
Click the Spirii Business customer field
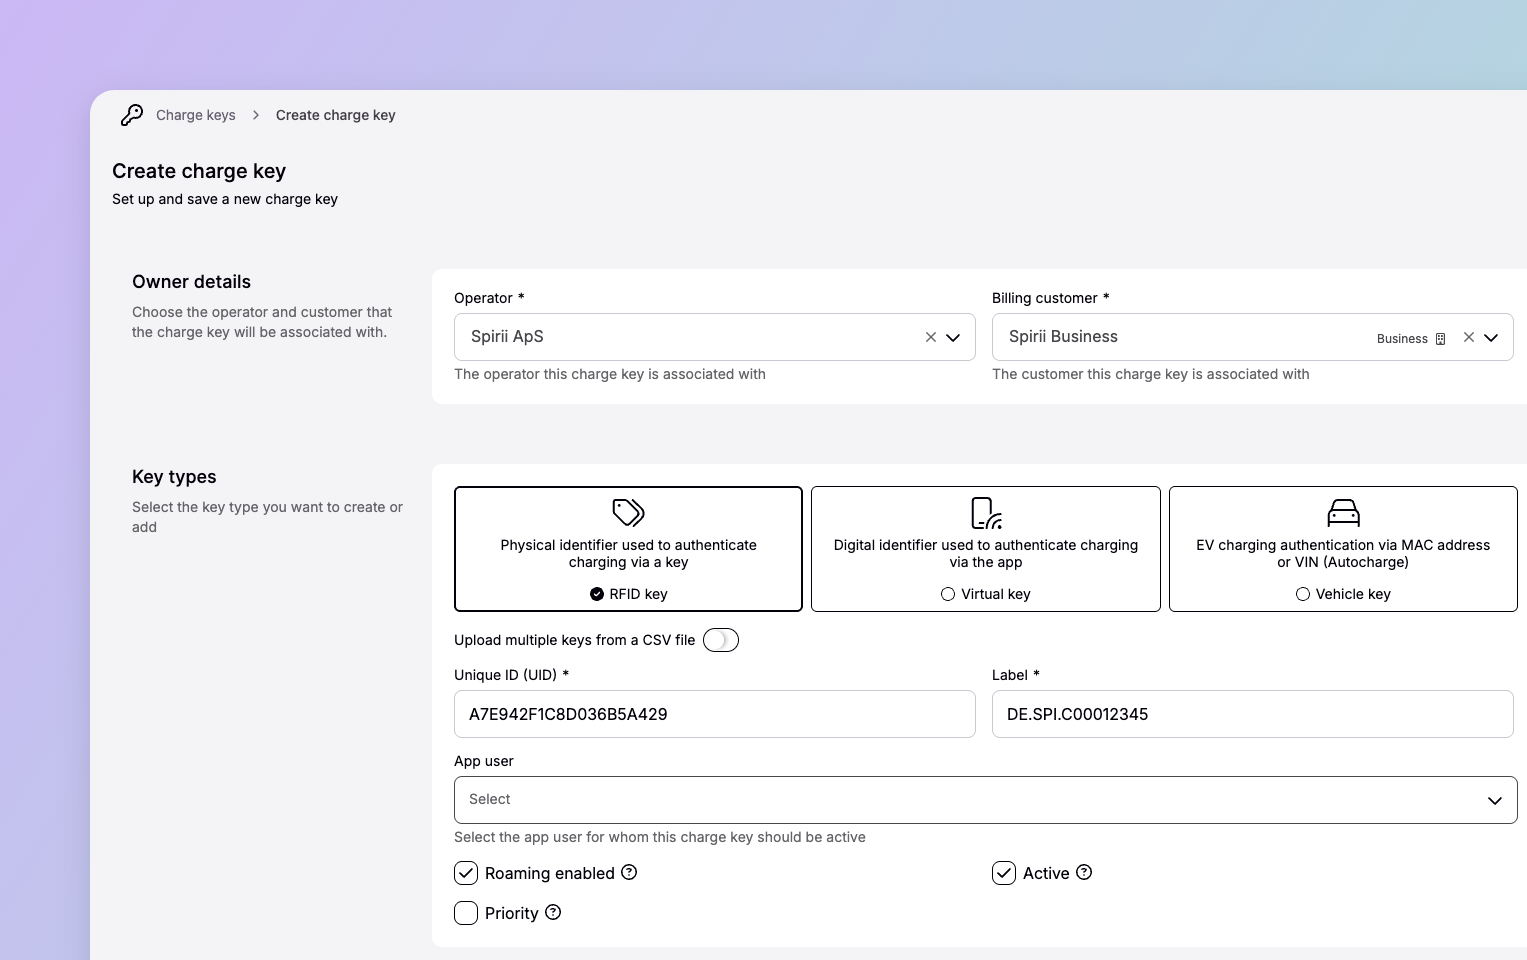[1253, 337]
